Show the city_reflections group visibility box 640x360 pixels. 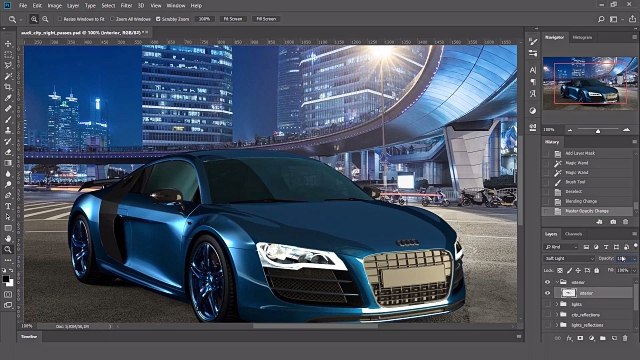point(547,315)
